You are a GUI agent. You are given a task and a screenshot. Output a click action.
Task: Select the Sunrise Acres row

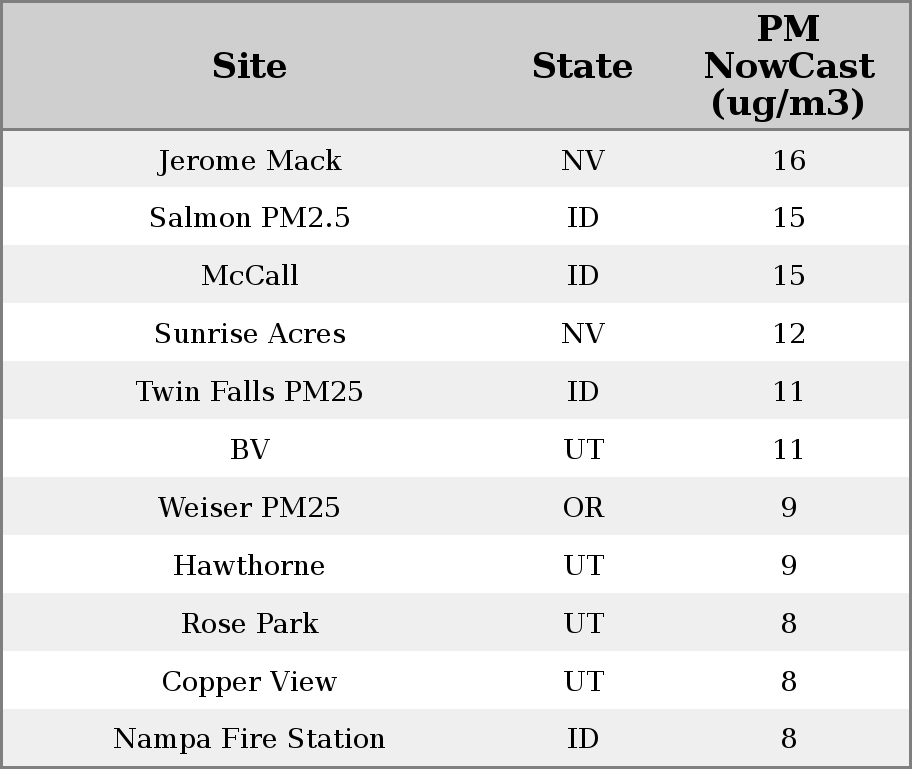tap(250, 334)
